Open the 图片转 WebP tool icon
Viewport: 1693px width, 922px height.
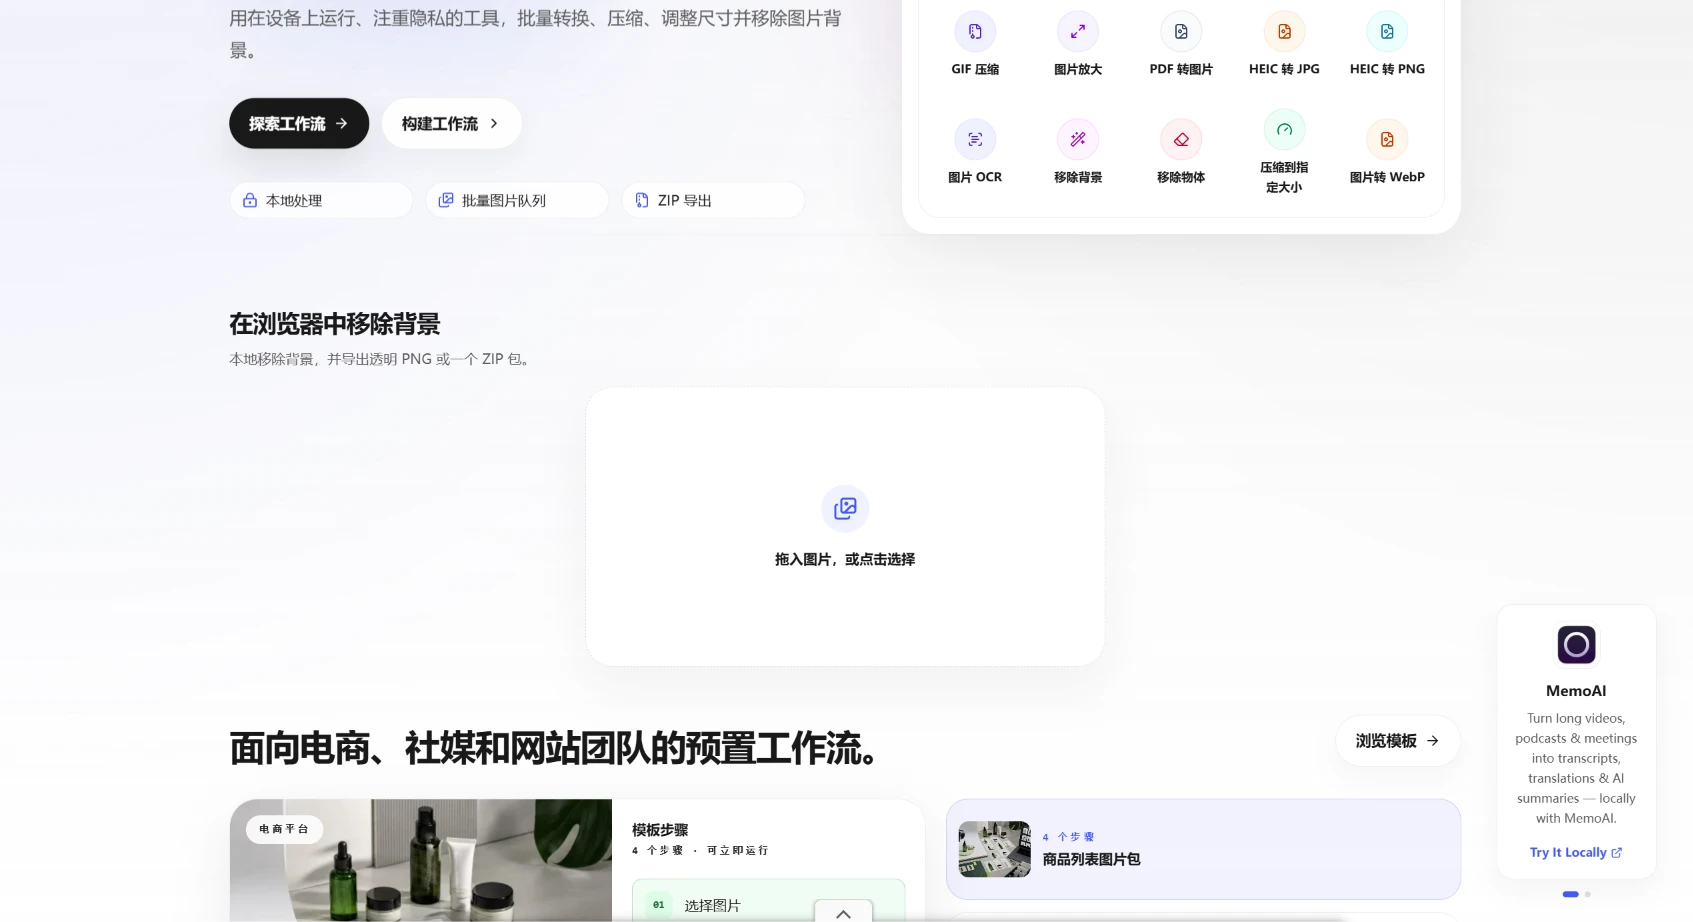pos(1387,139)
